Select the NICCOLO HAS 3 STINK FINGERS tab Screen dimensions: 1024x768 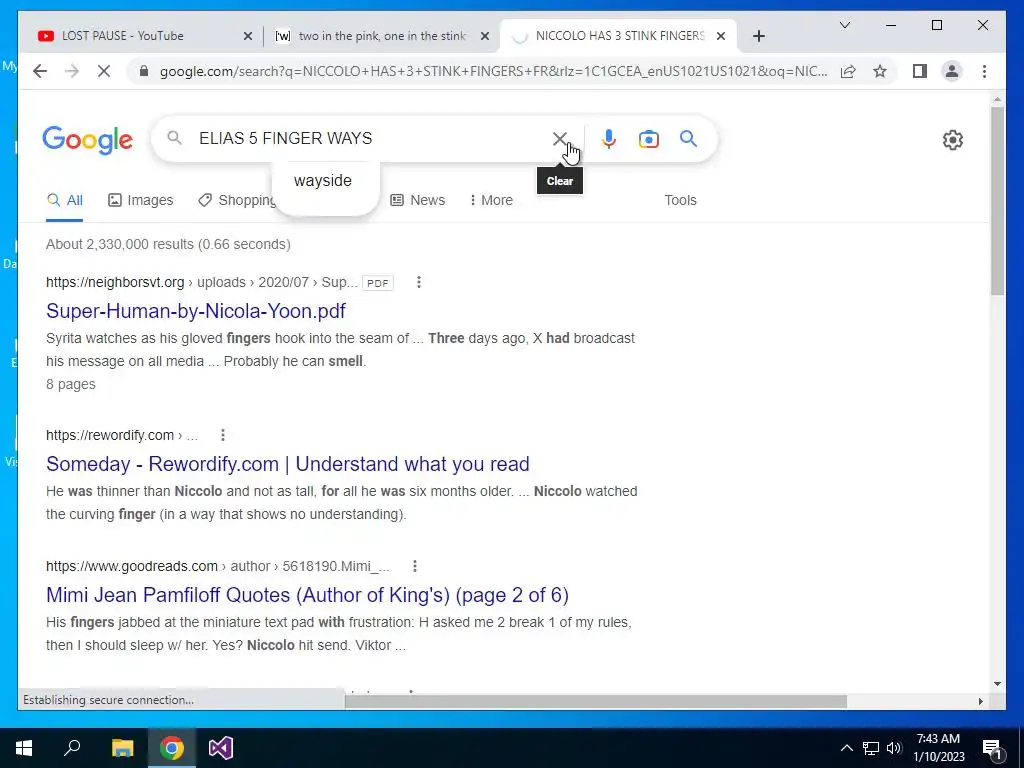[618, 36]
